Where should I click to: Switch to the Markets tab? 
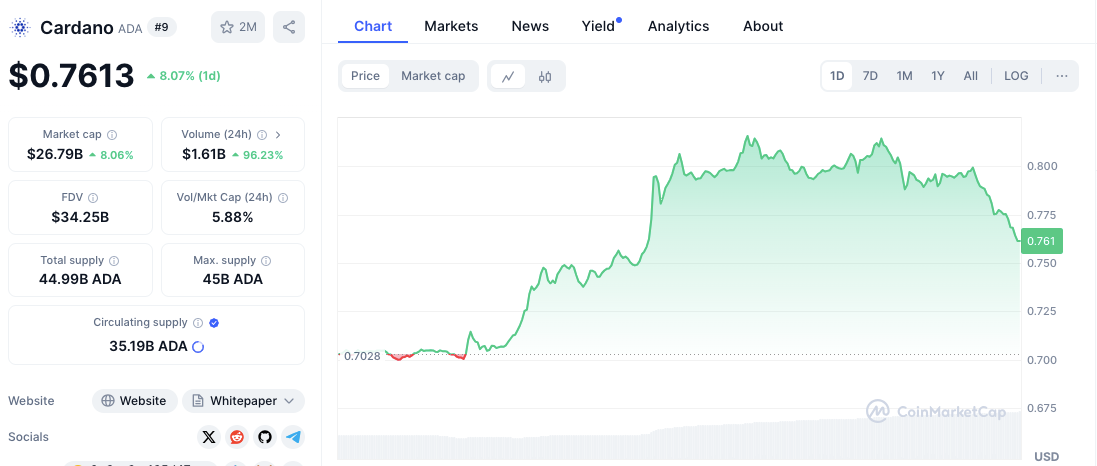[451, 26]
